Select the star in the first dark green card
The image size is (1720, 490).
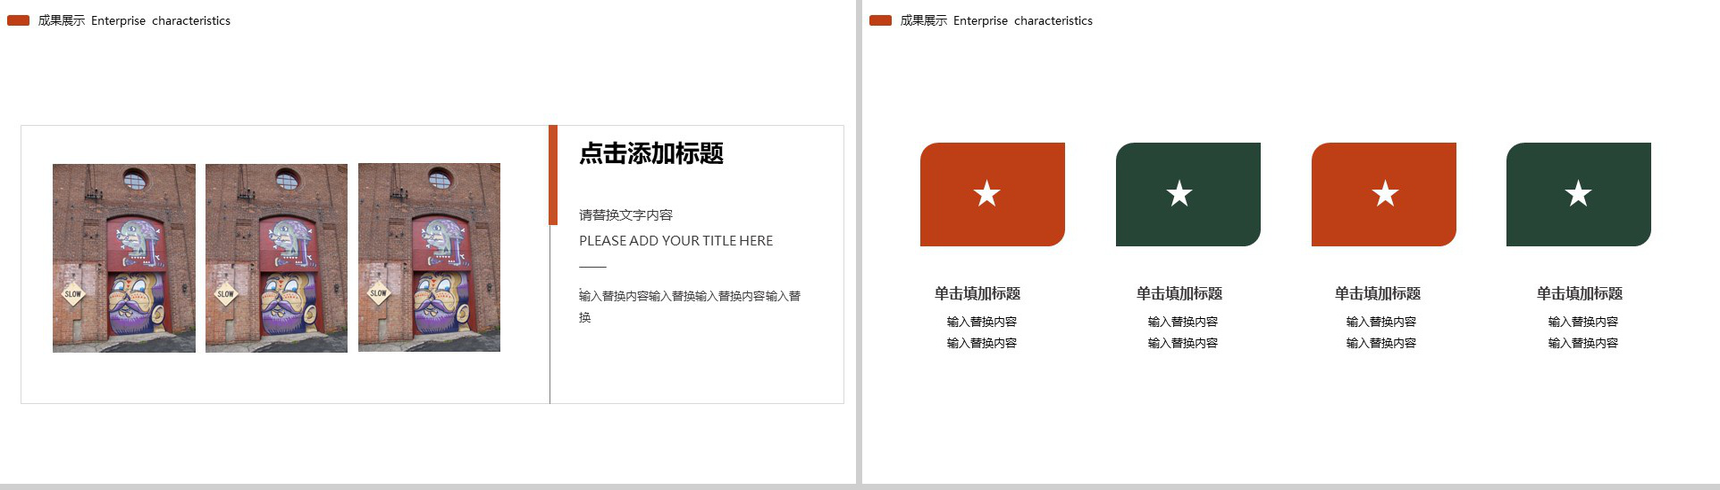tap(1180, 194)
